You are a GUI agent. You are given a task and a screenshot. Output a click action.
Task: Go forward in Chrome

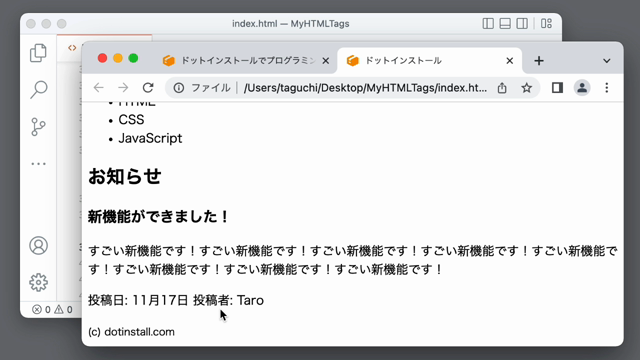coord(123,88)
